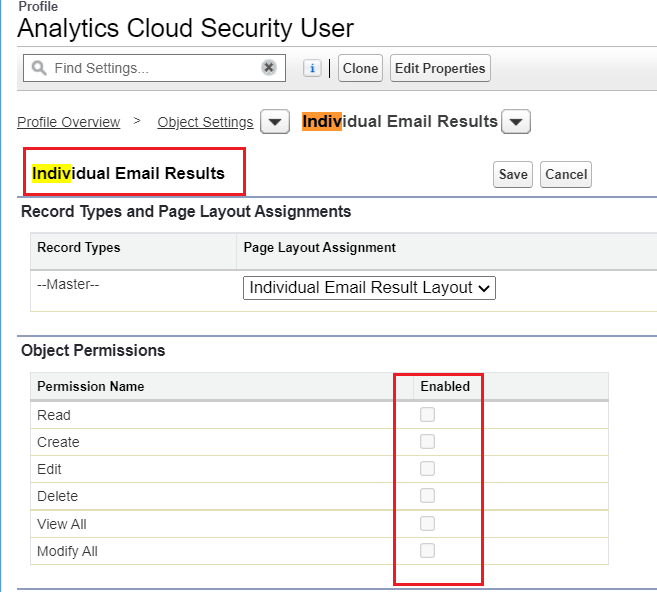Screen dimensions: 657x592
Task: Tick the Modify All permission checkbox
Action: pos(427,551)
